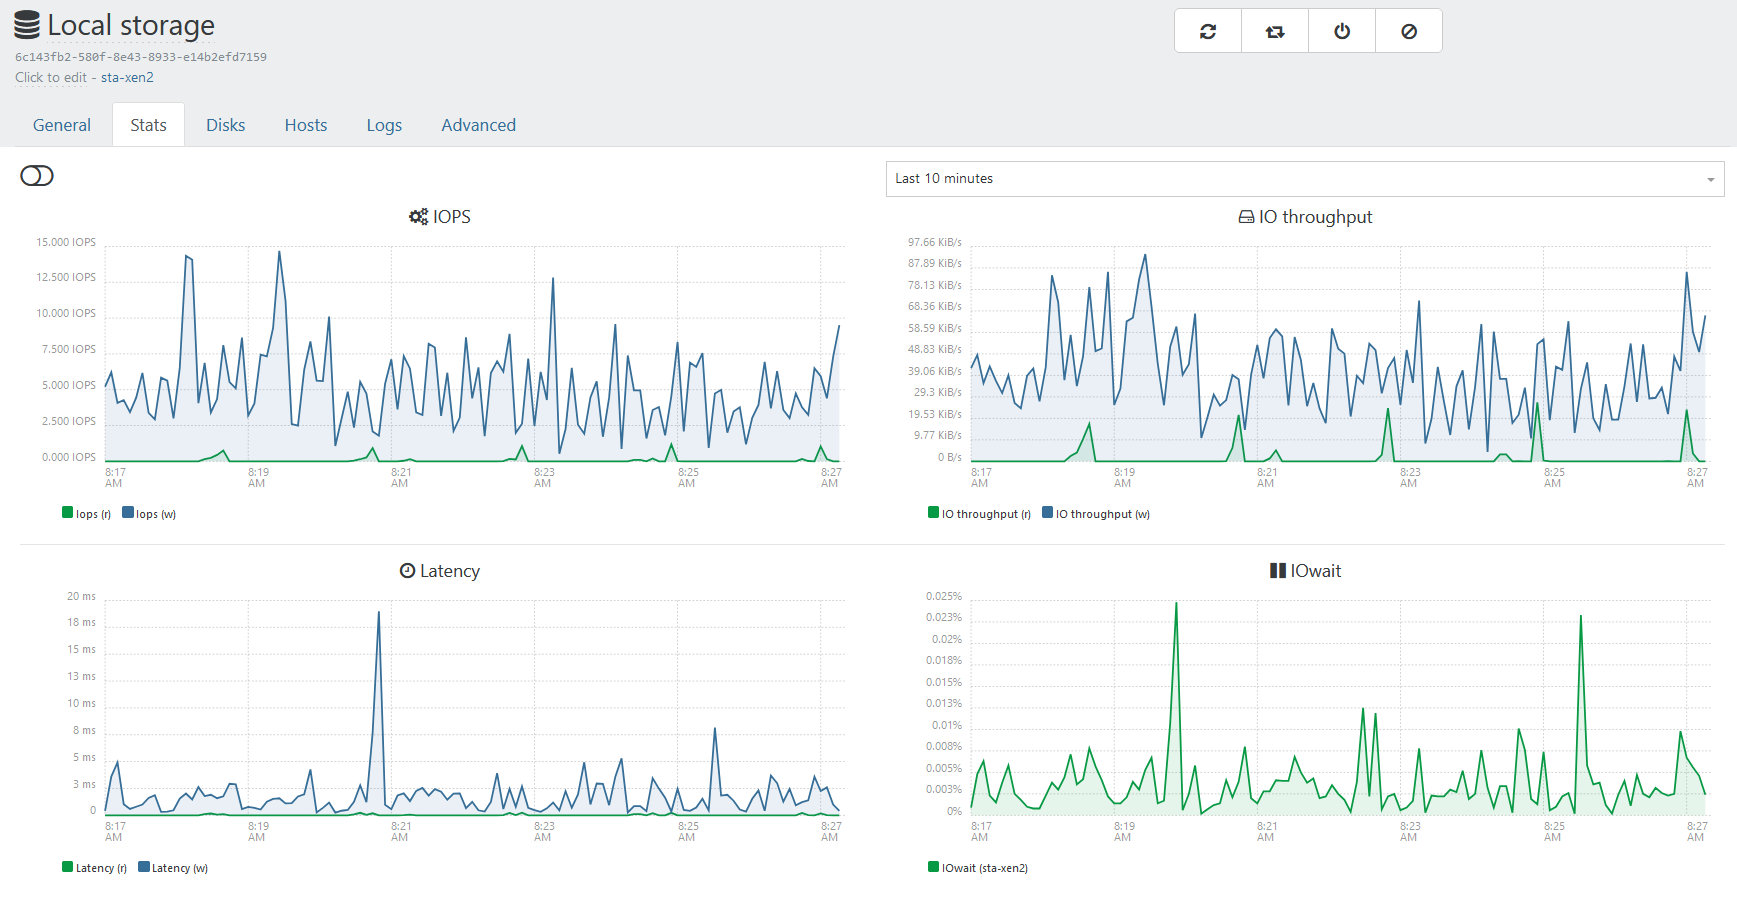Click the 'Click to edit' description text
The image size is (1737, 897).
51,78
